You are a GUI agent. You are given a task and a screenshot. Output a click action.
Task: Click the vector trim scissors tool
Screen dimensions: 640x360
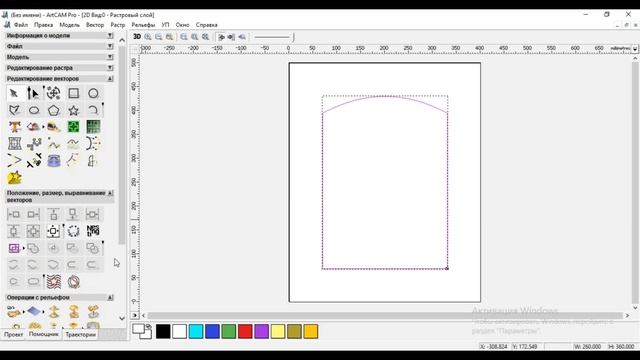[x=34, y=161]
